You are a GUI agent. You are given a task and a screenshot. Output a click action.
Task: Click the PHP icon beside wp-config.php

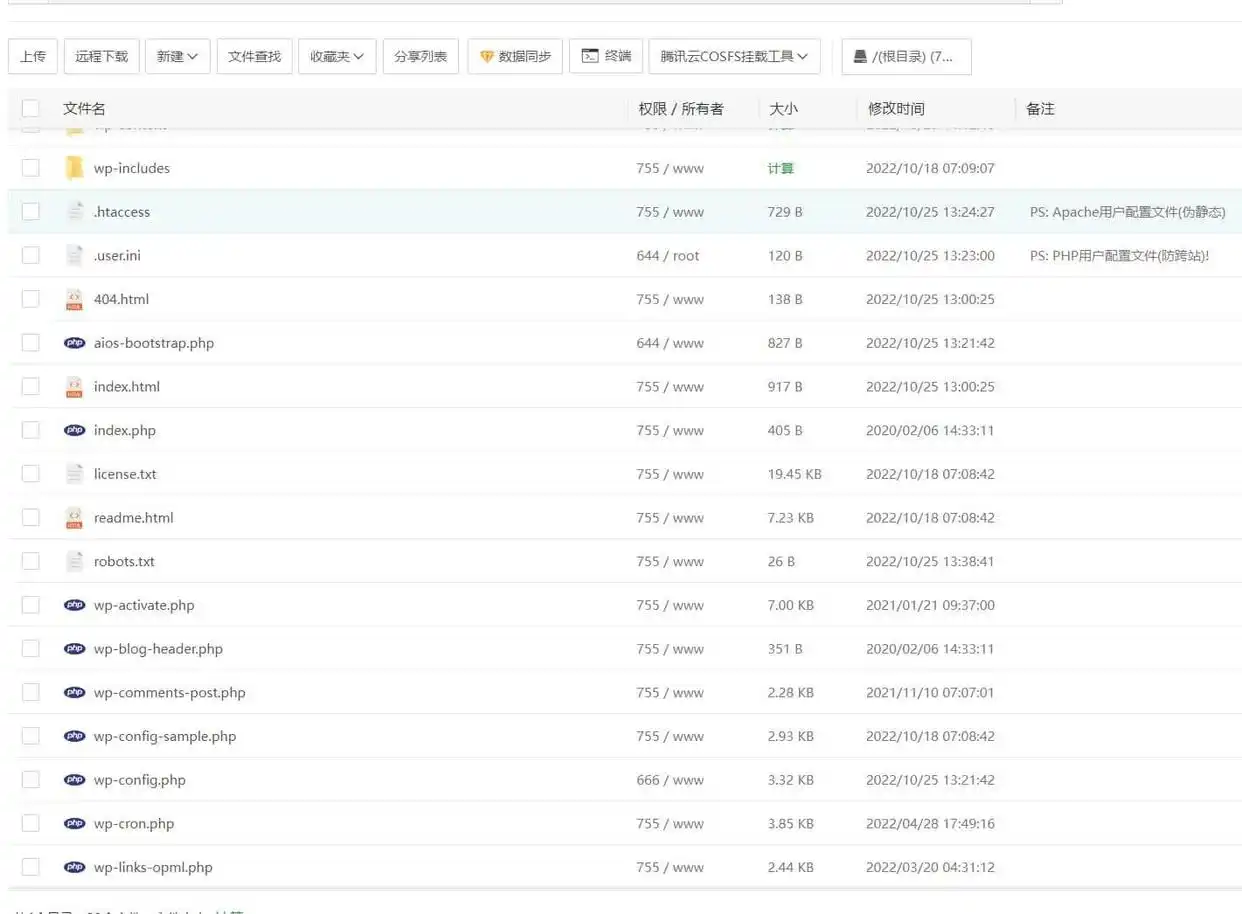point(74,780)
